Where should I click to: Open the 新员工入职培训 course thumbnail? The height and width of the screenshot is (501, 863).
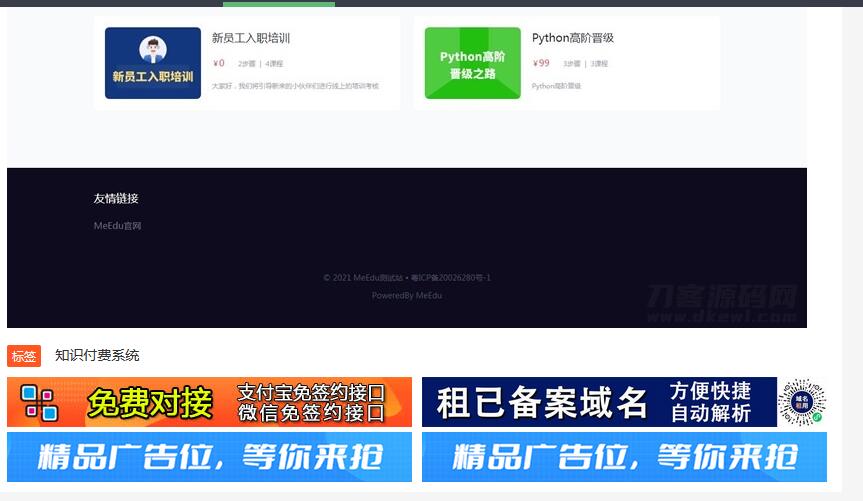(153, 63)
